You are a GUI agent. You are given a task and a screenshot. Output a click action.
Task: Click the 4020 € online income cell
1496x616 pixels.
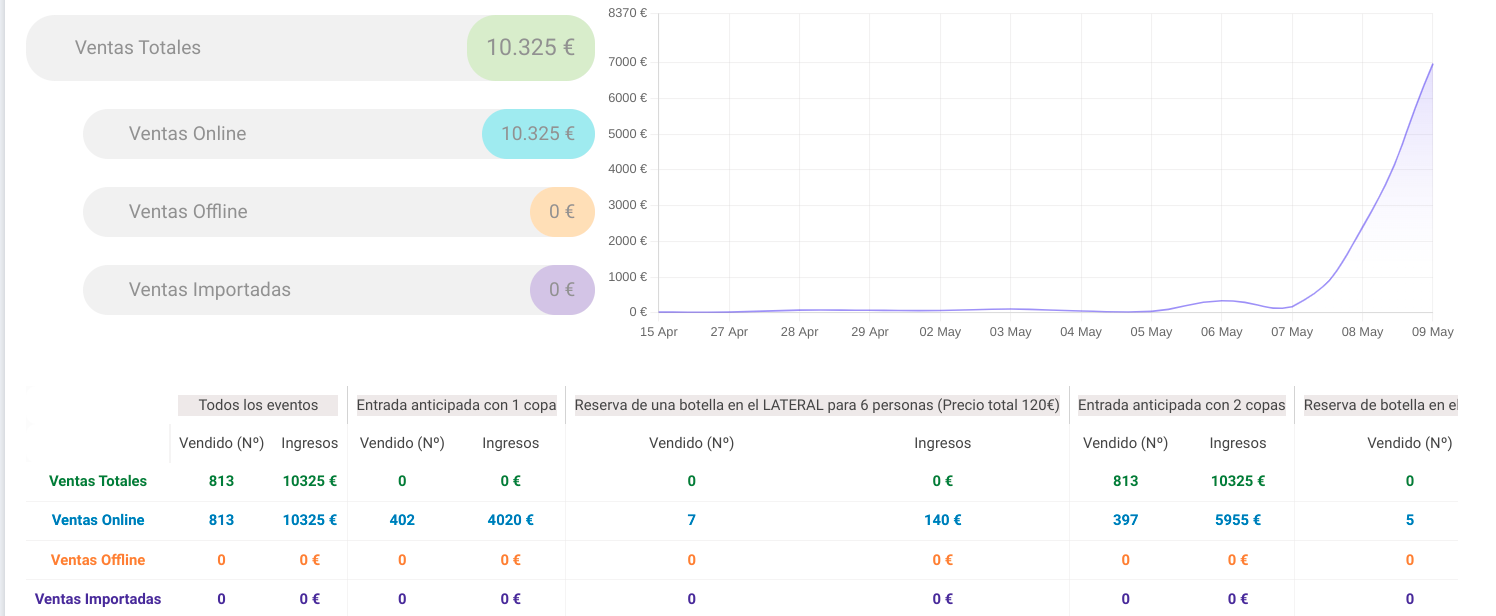(x=510, y=520)
